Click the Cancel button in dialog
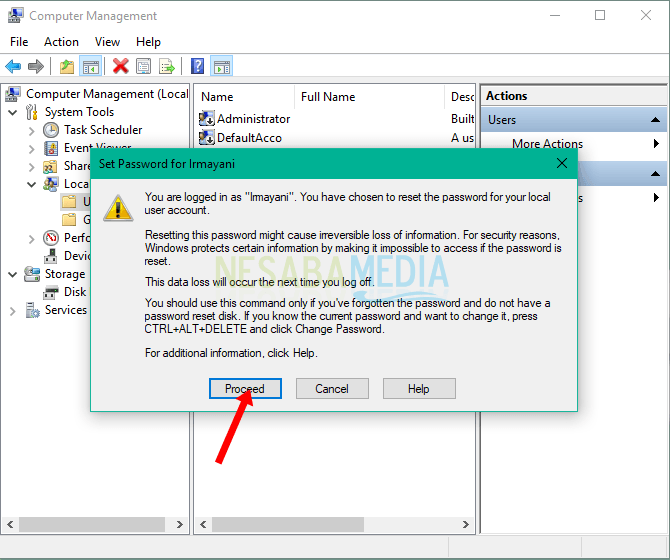Viewport: 670px width, 560px height. pos(332,388)
